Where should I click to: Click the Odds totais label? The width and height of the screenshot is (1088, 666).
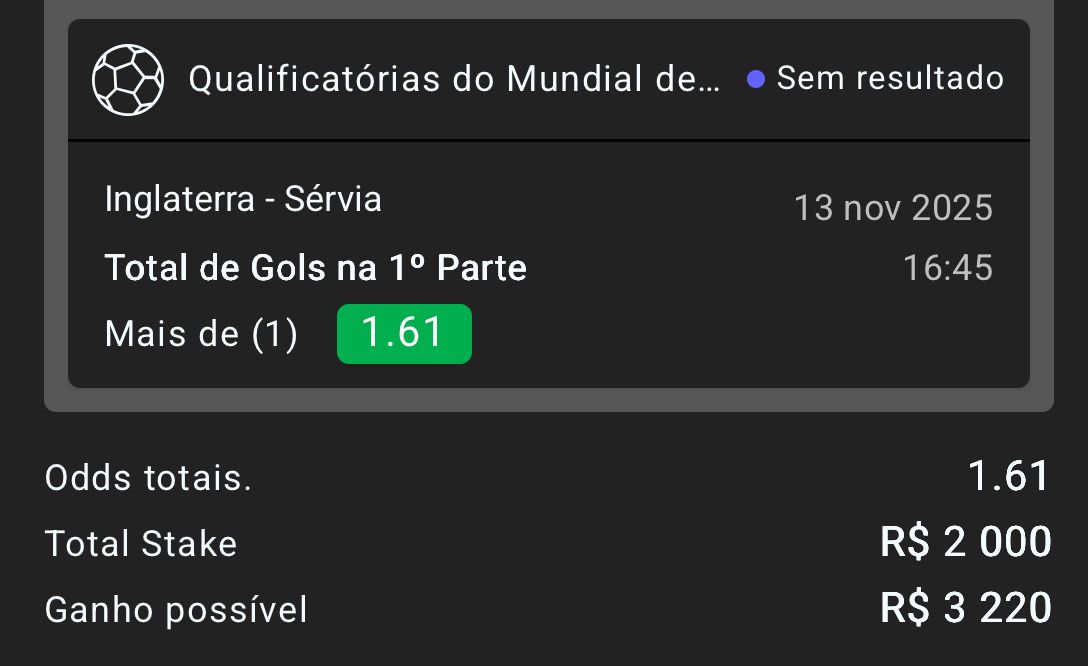(148, 479)
